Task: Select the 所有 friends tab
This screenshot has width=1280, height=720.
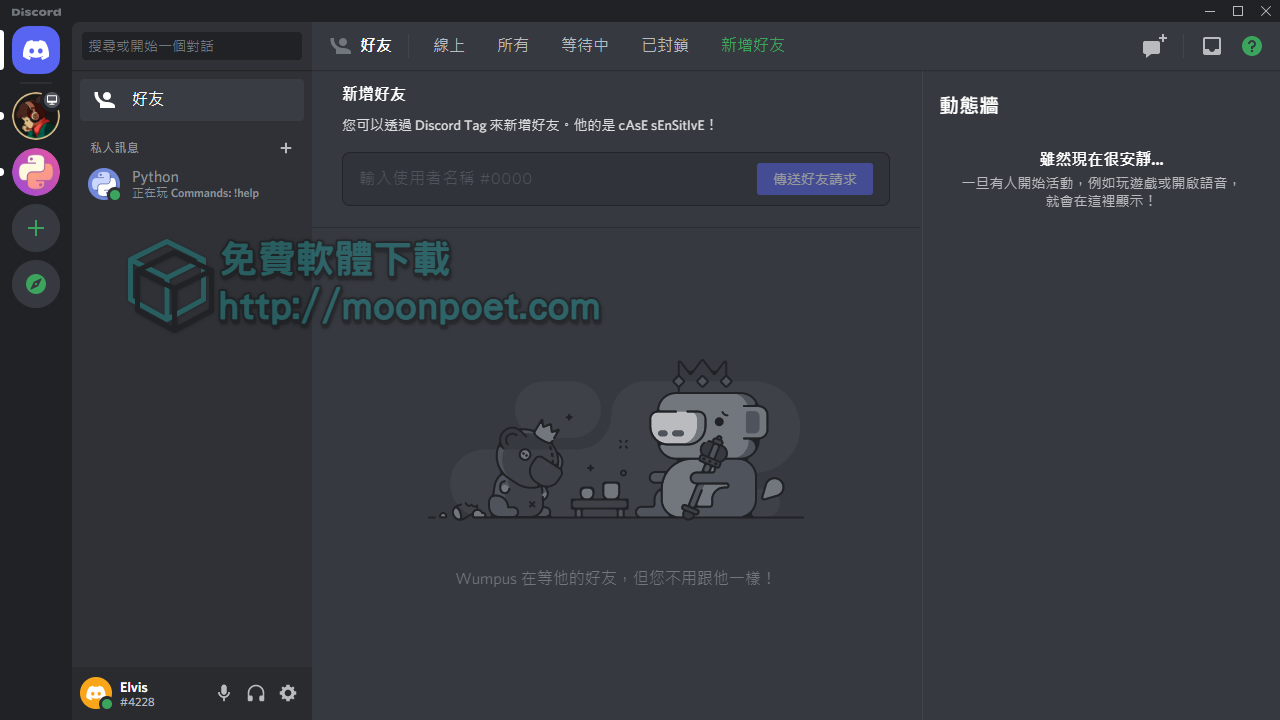Action: tap(513, 45)
